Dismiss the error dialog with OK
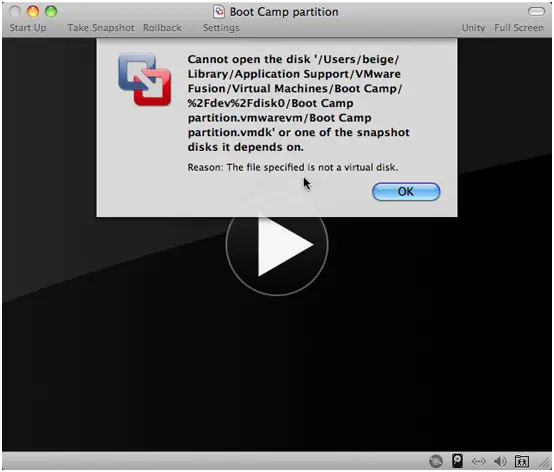 pos(406,192)
